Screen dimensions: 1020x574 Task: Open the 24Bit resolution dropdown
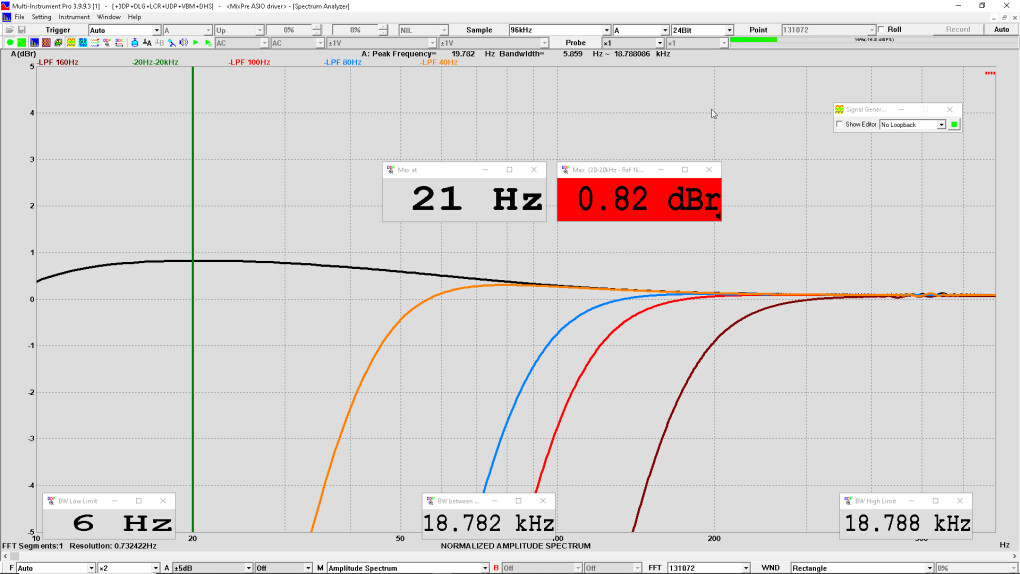tap(702, 30)
